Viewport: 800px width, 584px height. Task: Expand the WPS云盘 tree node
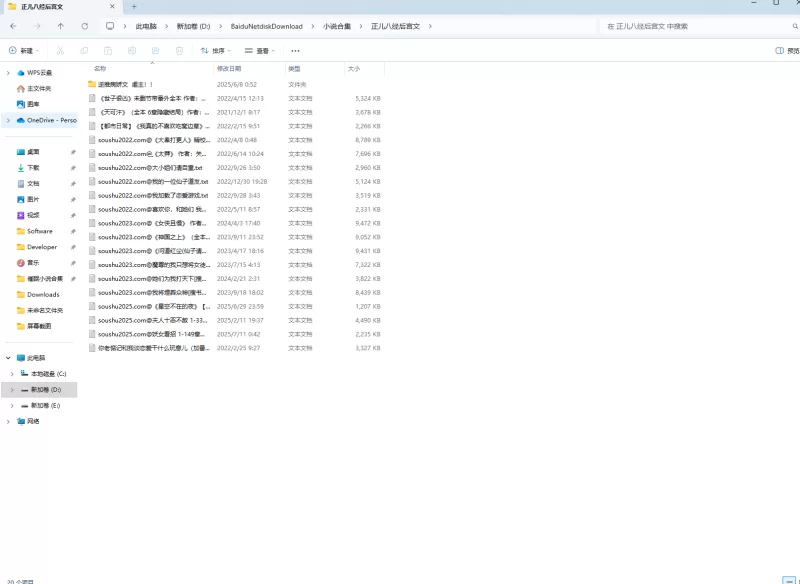[x=8, y=73]
